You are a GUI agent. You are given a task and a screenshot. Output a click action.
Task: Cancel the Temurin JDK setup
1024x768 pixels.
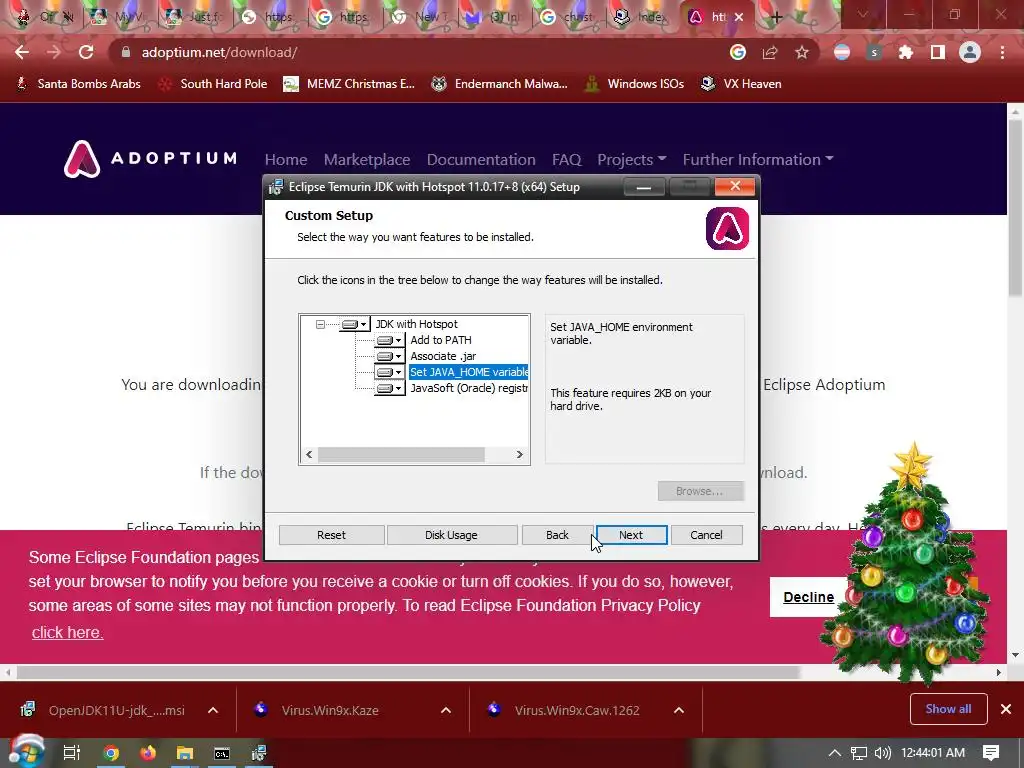[x=707, y=535]
